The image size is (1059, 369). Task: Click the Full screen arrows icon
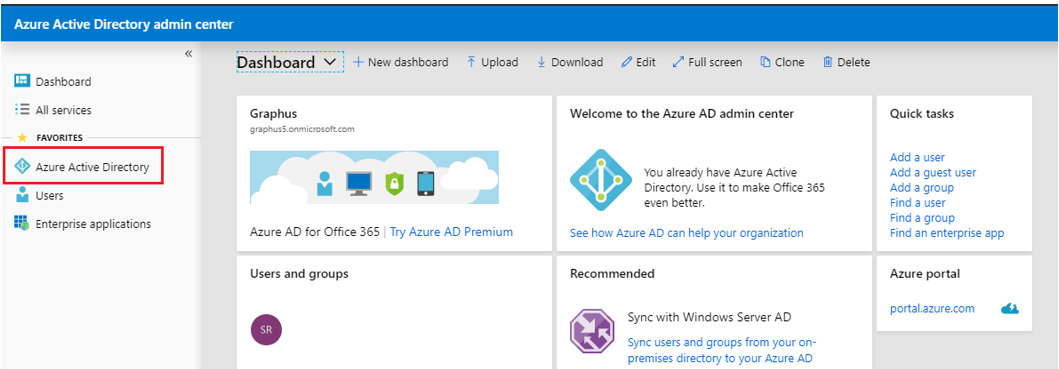678,62
